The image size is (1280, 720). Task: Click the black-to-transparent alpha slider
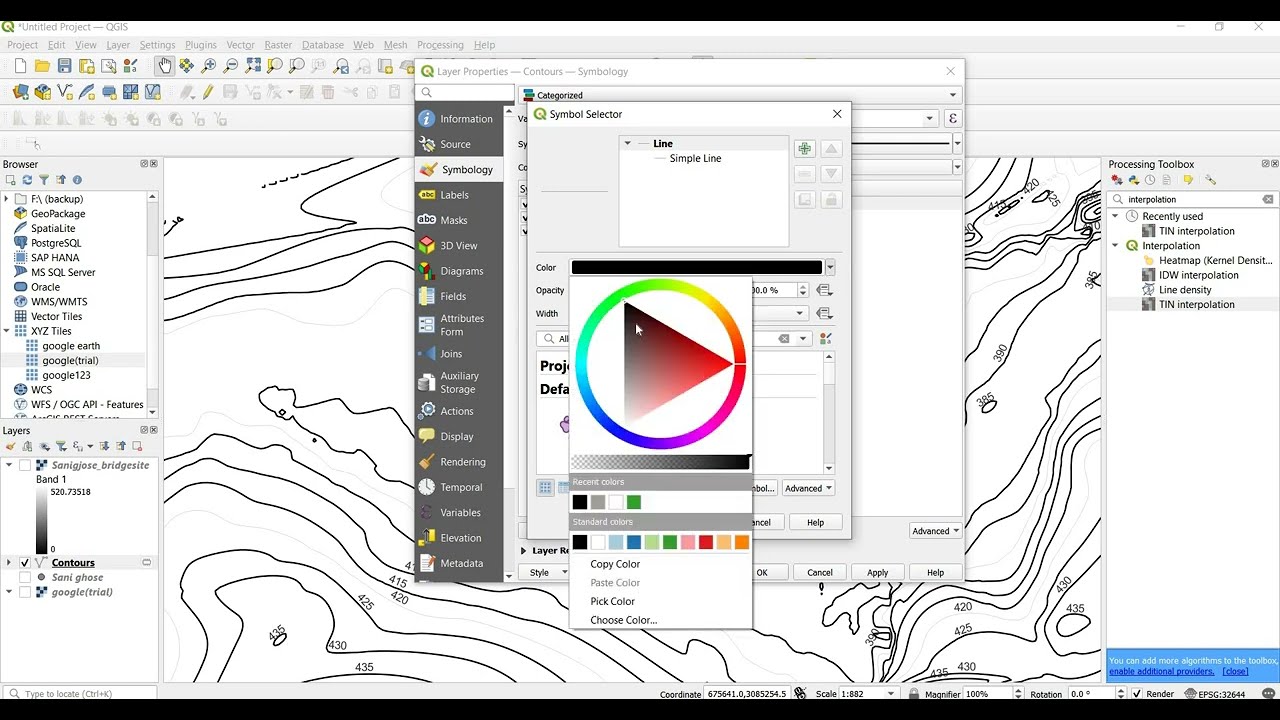(660, 462)
